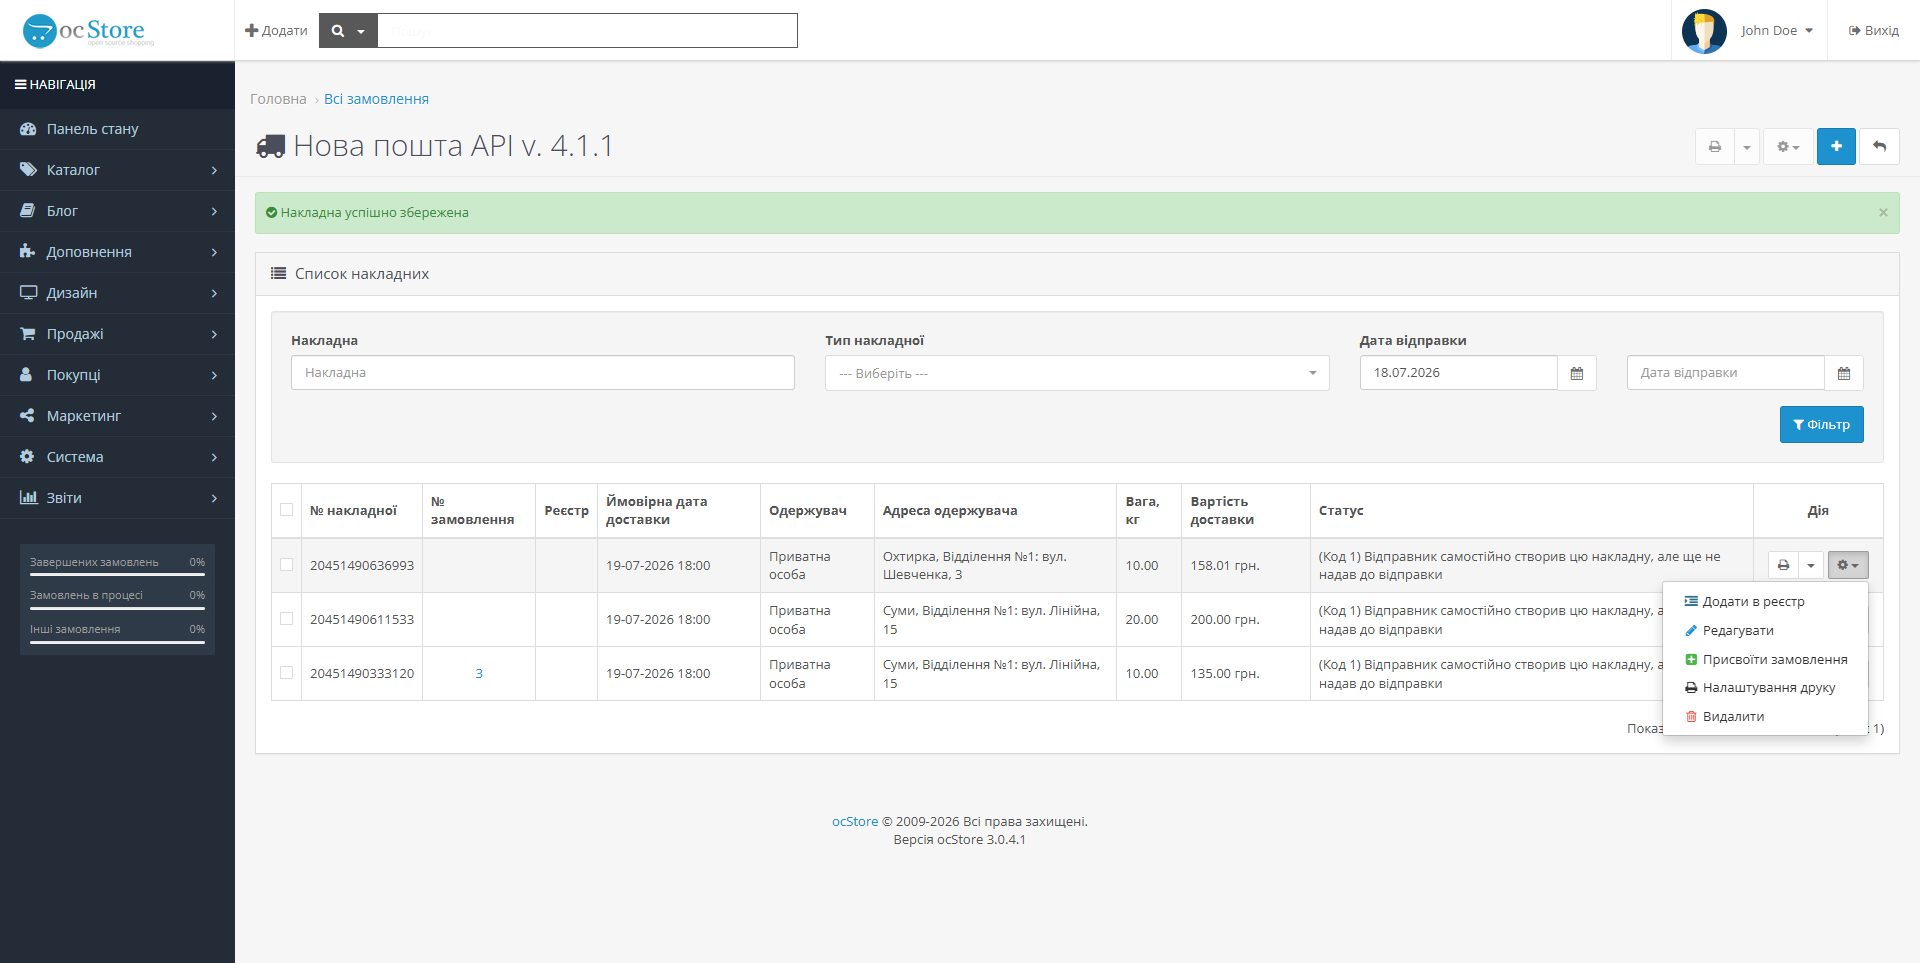This screenshot has width=1920, height=963.
Task: Open Панель стану in the sidebar
Action: click(117, 129)
